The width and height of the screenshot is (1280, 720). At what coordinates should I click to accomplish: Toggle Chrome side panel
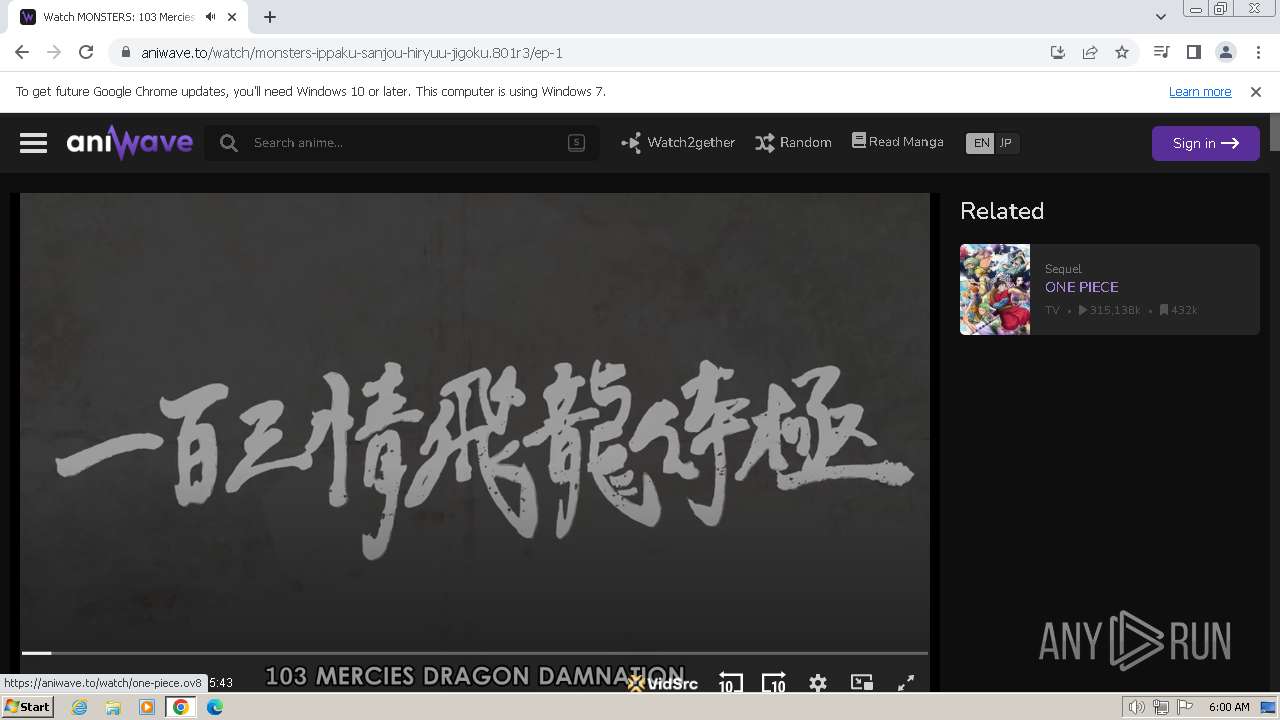pyautogui.click(x=1193, y=52)
